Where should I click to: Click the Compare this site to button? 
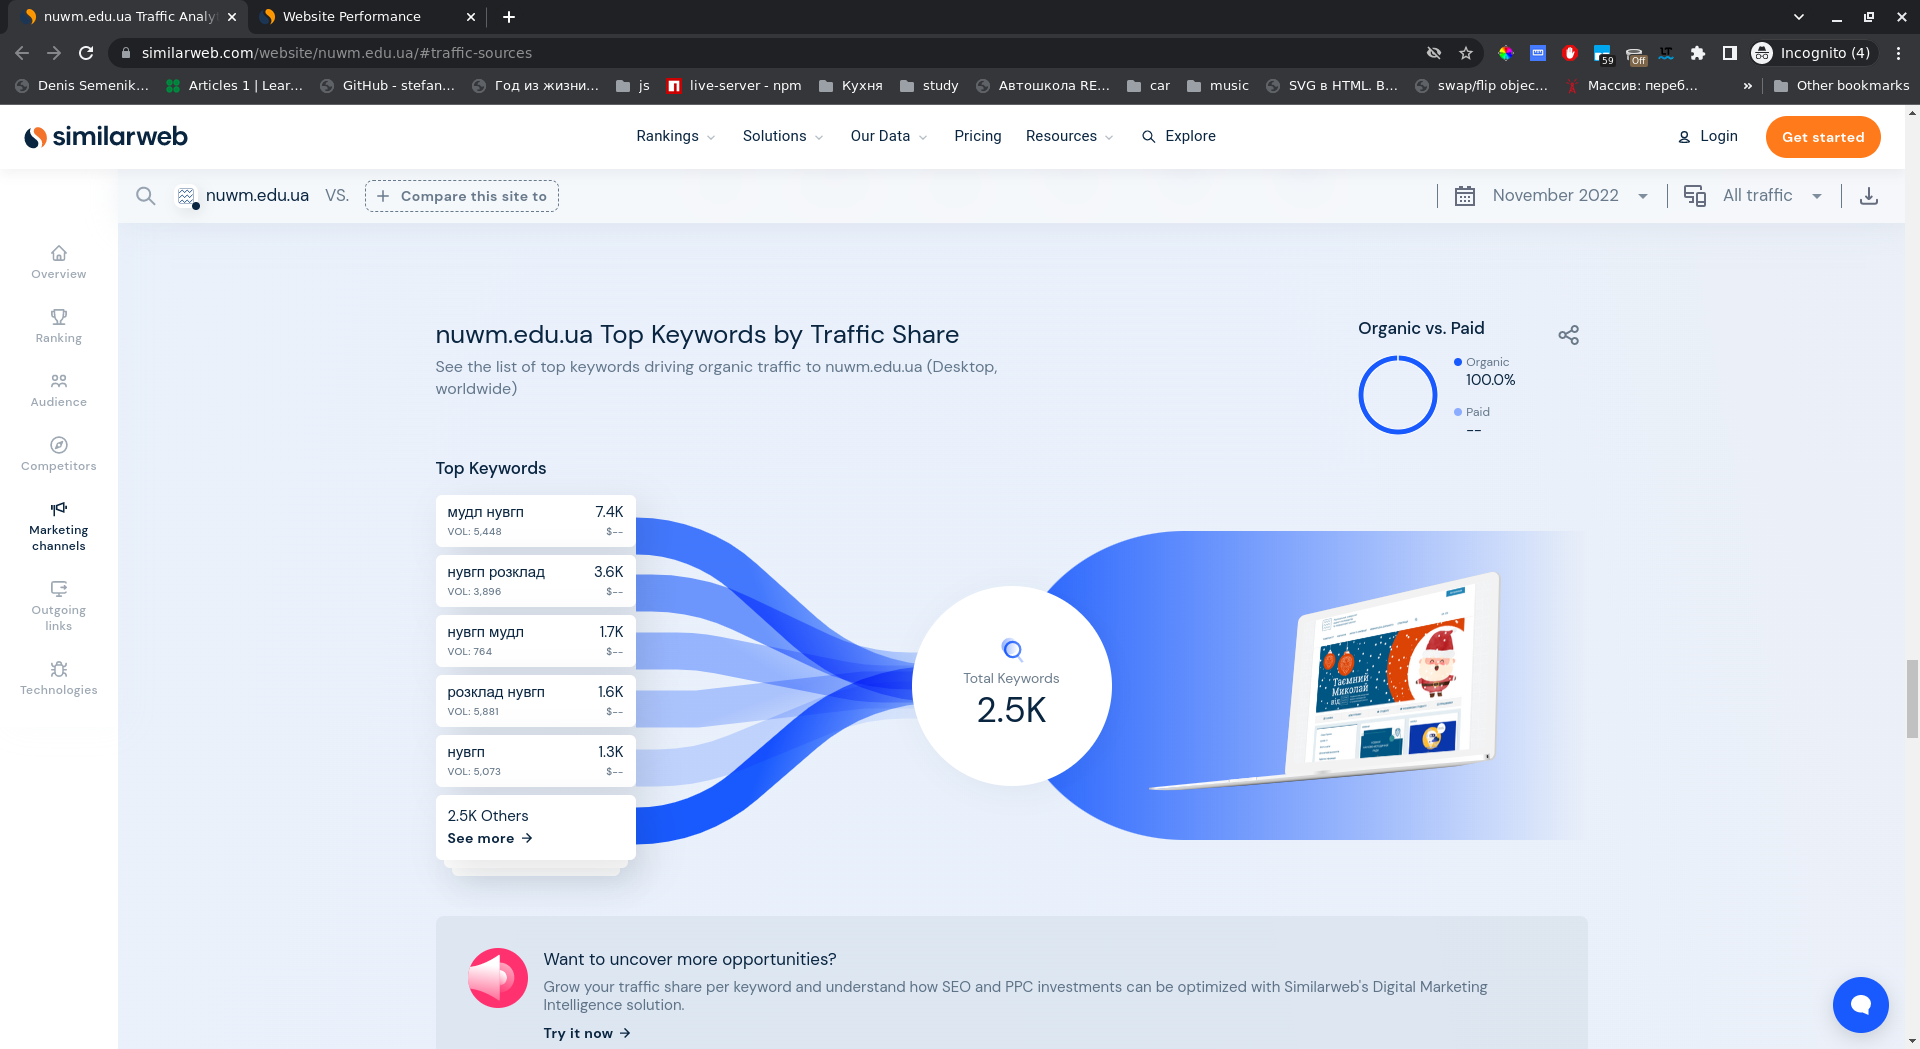point(462,196)
